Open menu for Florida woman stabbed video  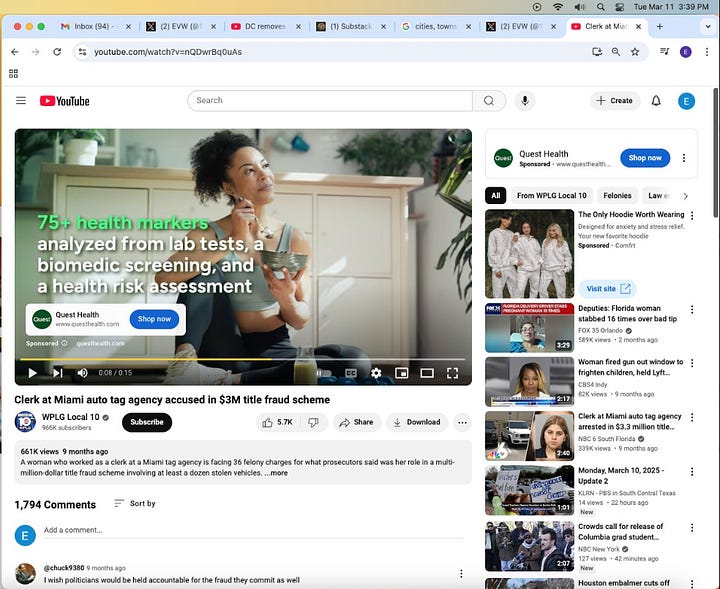pos(692,309)
